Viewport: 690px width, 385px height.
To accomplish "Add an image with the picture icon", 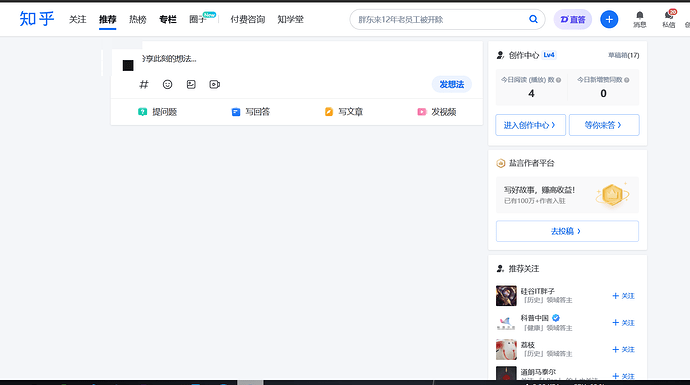I will 191,84.
